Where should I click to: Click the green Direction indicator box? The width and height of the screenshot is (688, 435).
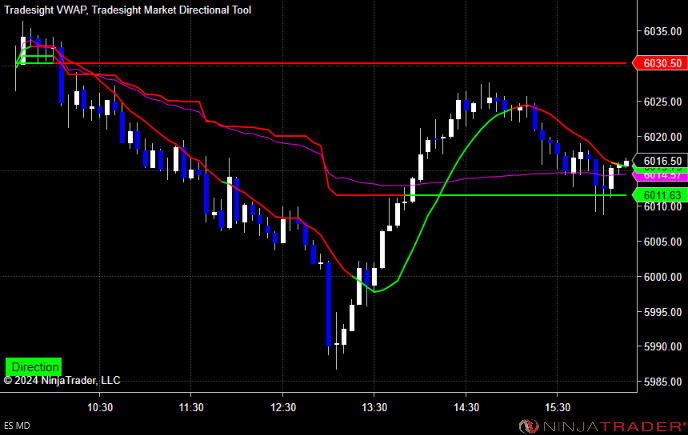point(34,367)
